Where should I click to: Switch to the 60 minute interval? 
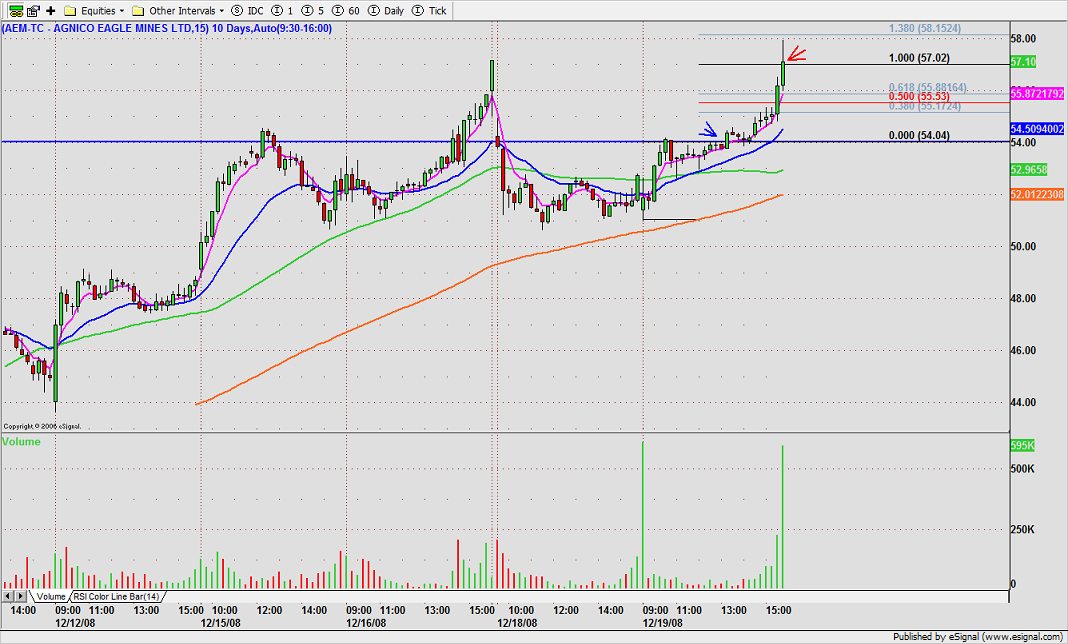click(x=344, y=11)
